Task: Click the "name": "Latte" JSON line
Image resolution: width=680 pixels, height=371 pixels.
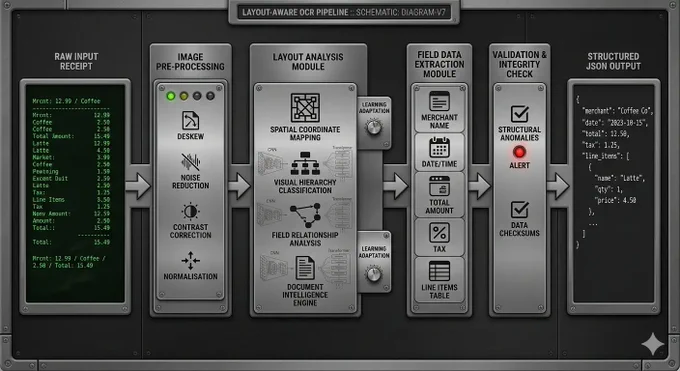Action: pyautogui.click(x=619, y=178)
